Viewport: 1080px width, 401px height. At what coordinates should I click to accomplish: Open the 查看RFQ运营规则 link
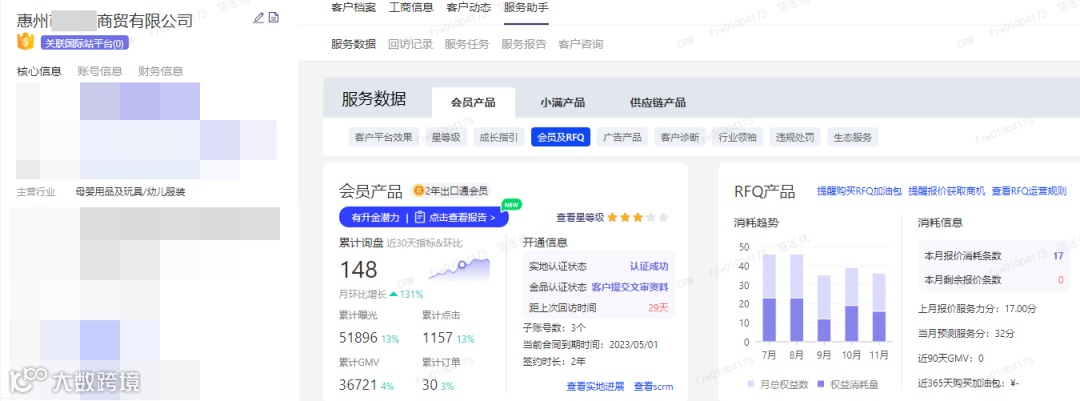tap(1029, 191)
